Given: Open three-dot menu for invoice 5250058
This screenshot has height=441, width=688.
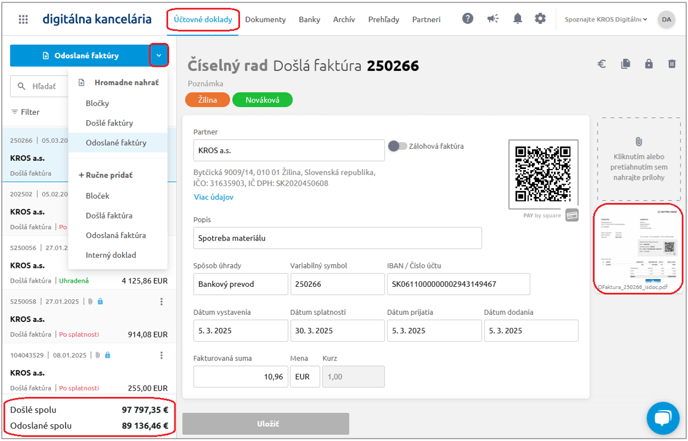Looking at the screenshot, I should (x=161, y=301).
